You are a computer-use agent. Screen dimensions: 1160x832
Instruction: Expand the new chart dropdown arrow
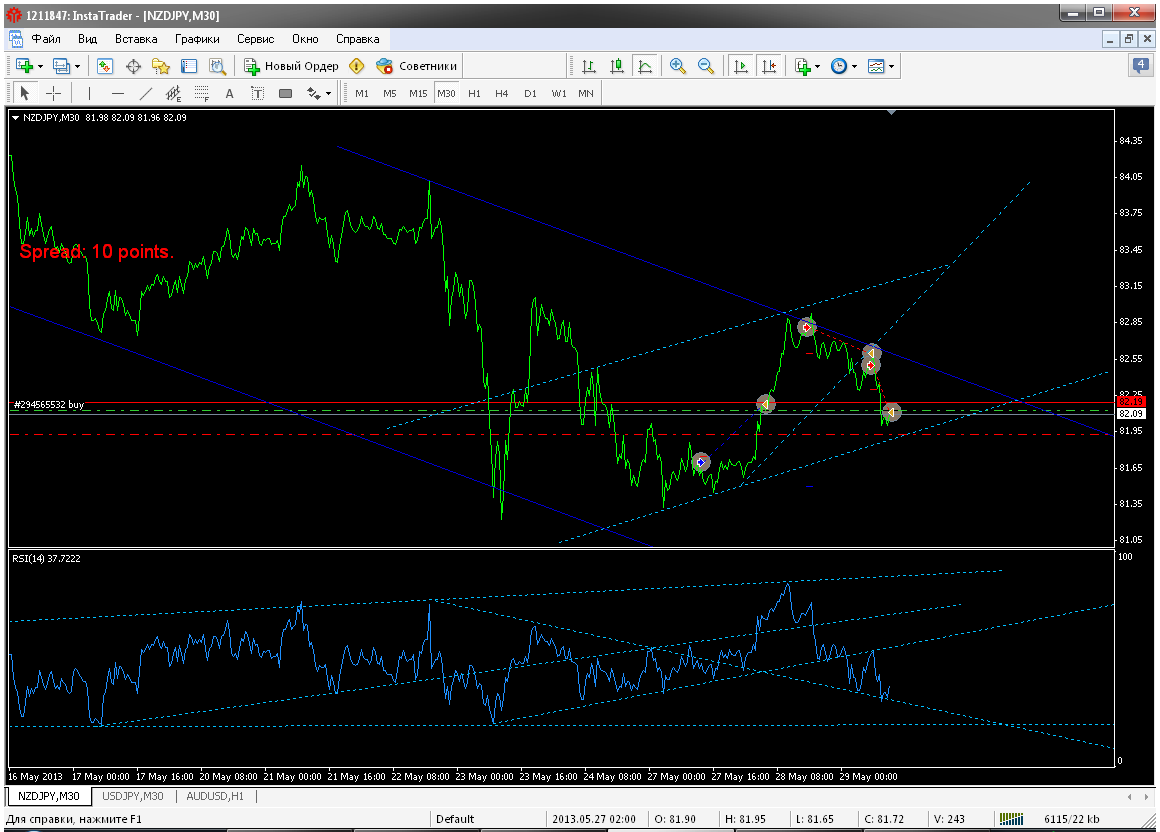[41, 67]
